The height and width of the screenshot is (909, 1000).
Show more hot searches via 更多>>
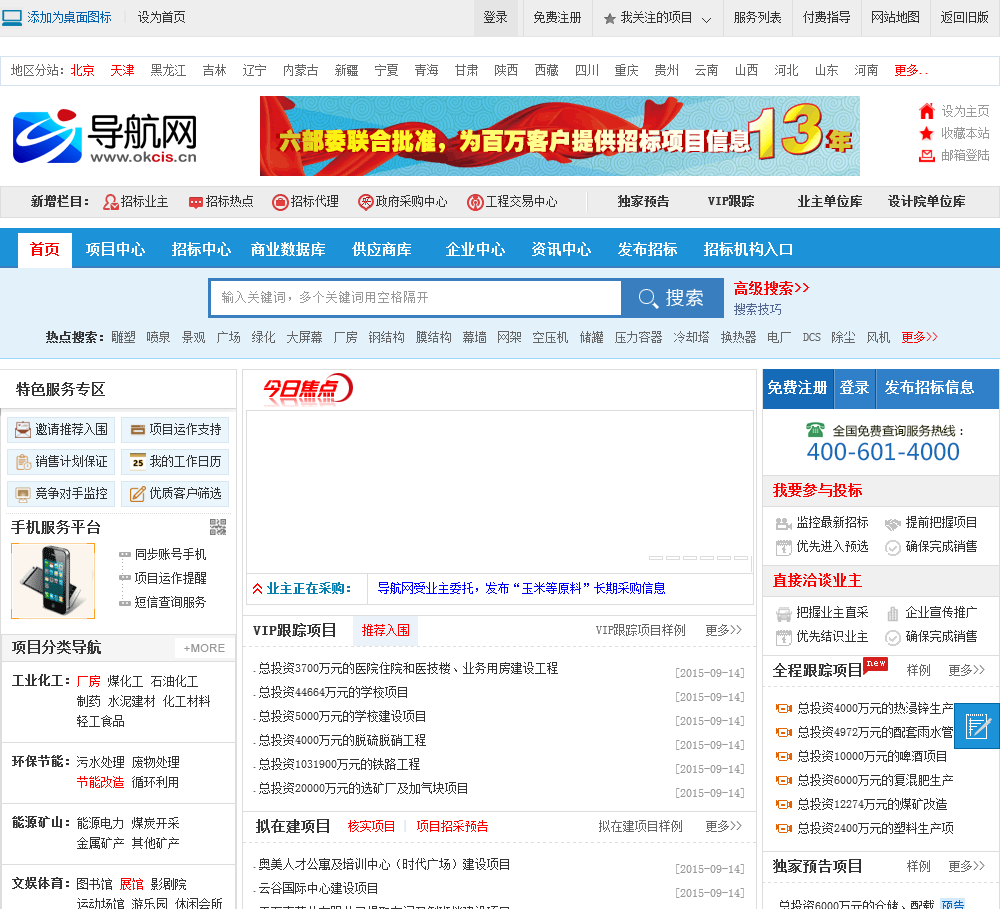[x=919, y=337]
